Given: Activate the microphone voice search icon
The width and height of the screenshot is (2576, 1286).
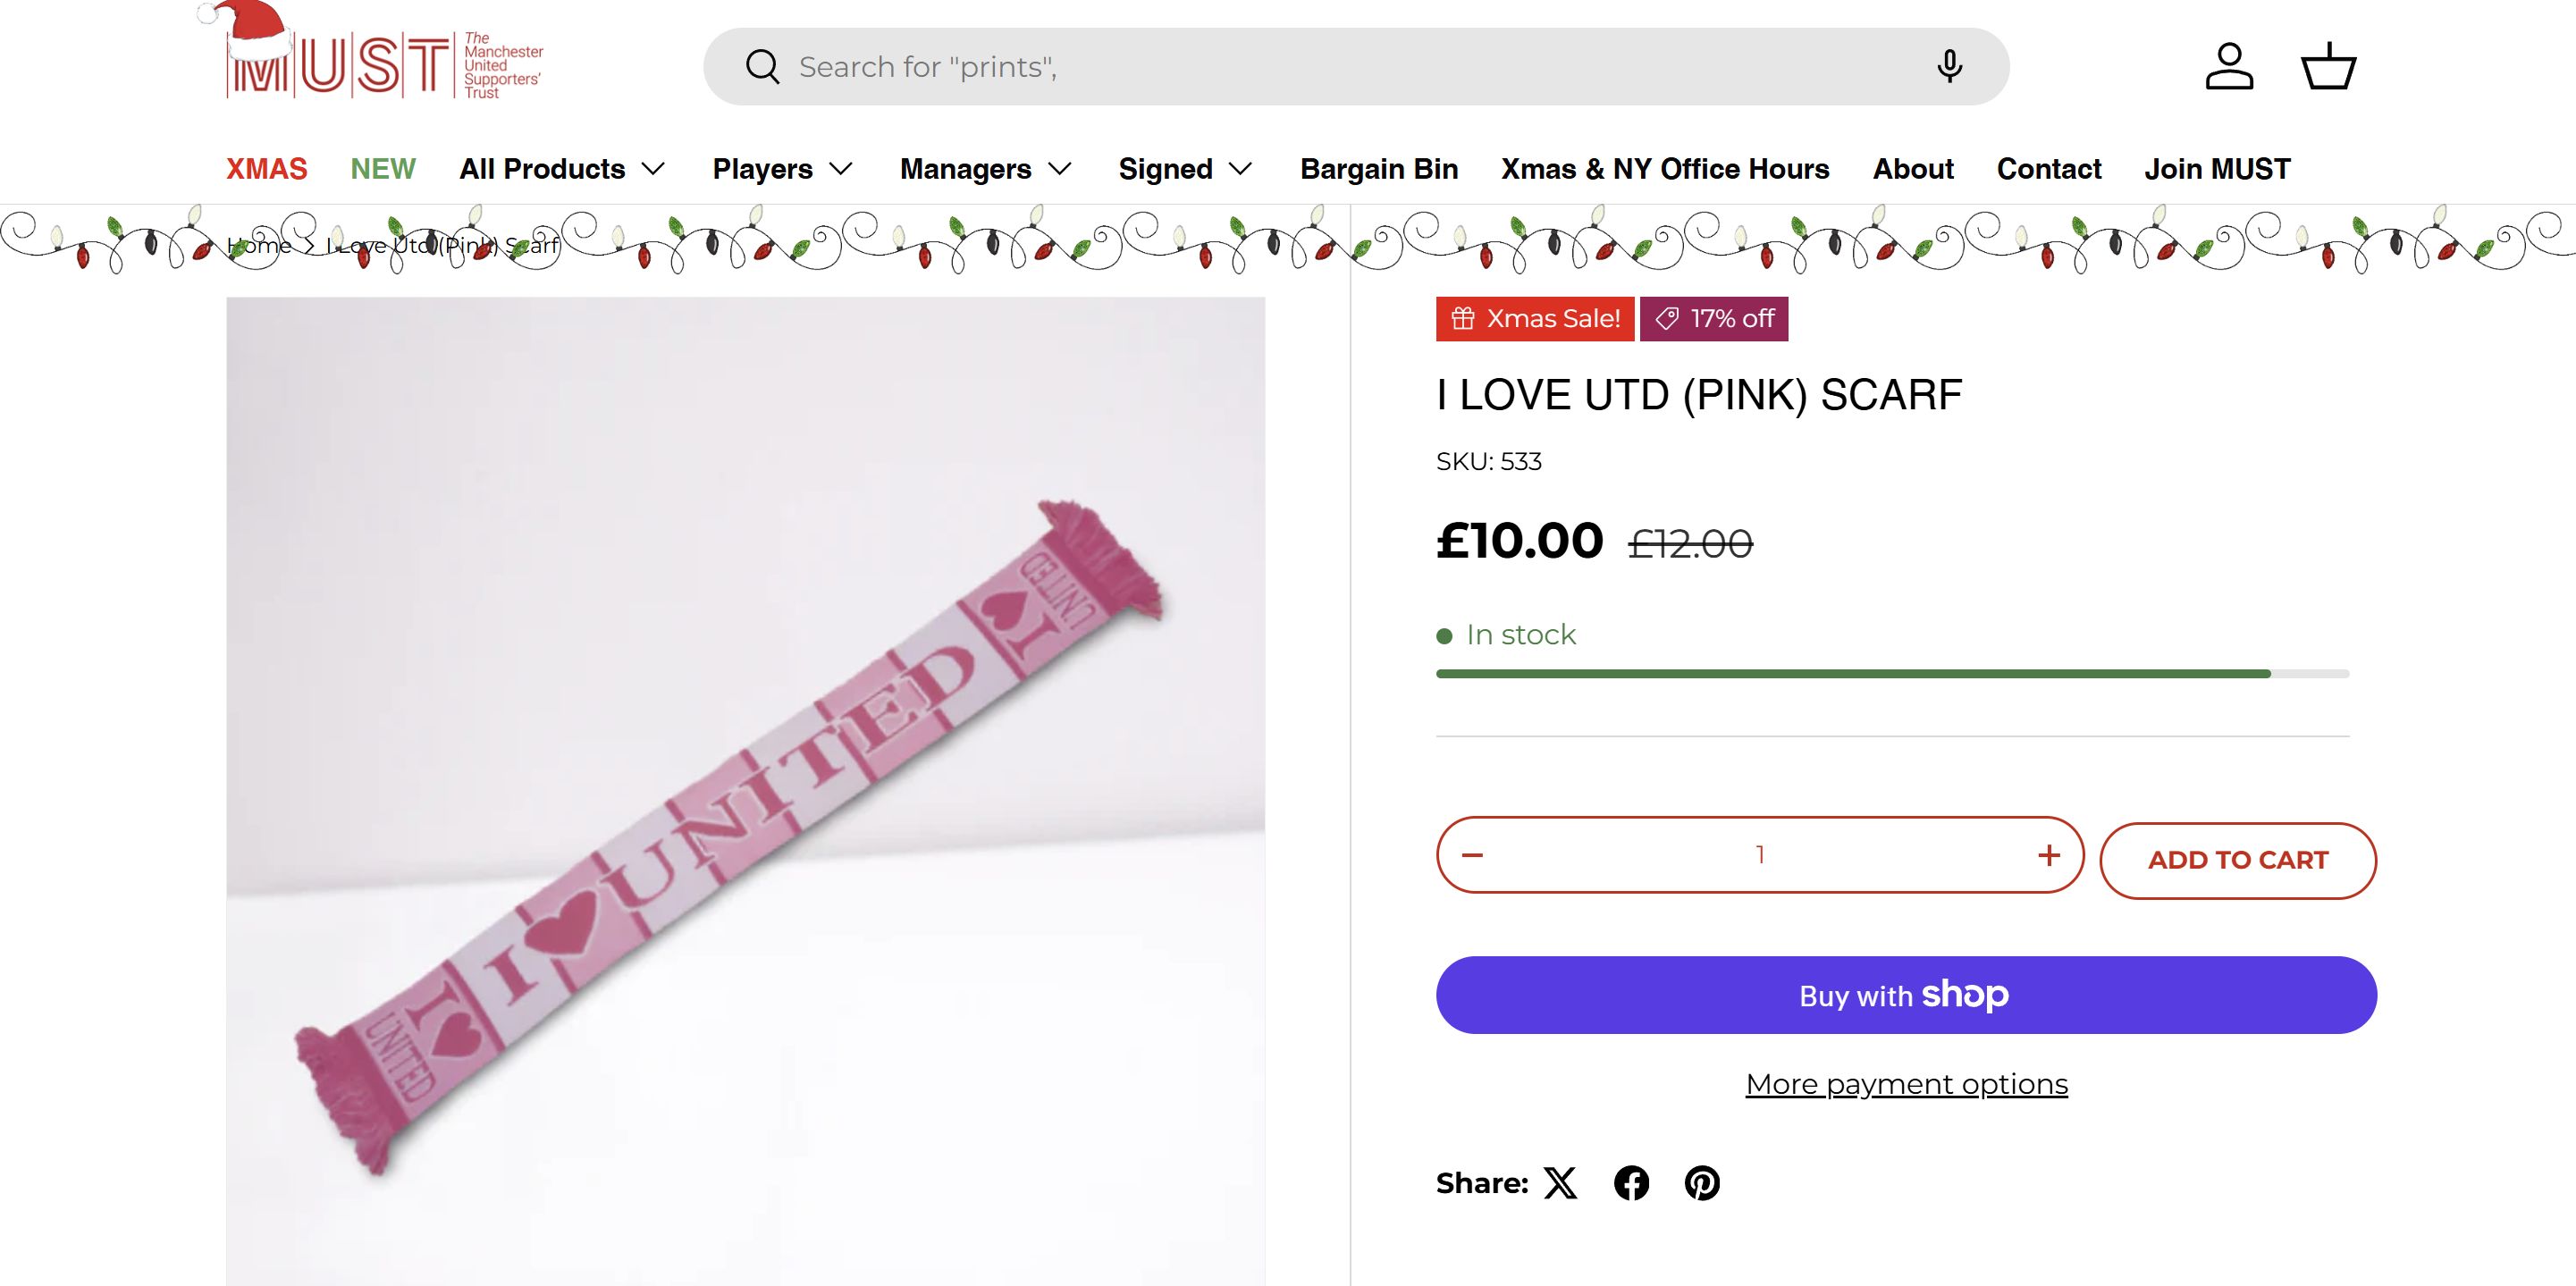Looking at the screenshot, I should (x=1949, y=67).
